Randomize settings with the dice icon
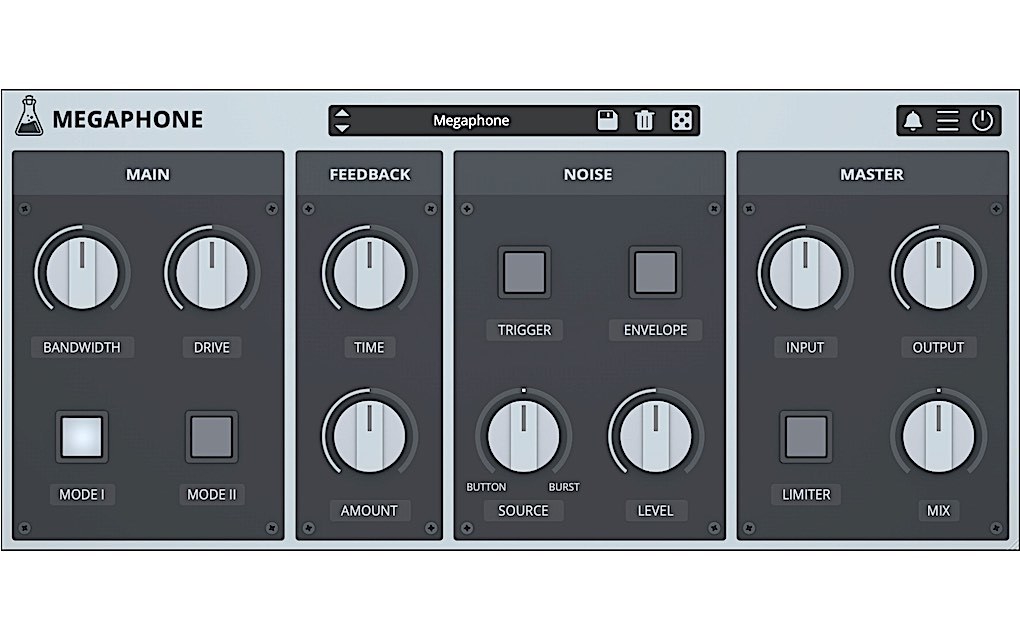The image size is (1020, 638). [x=681, y=120]
